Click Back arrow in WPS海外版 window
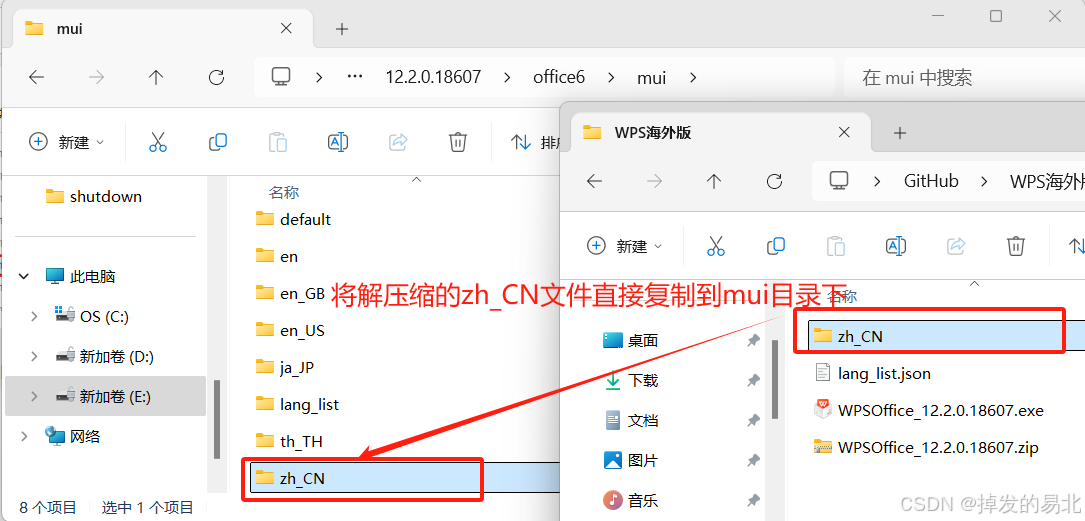This screenshot has height=521, width=1085. coord(594,181)
